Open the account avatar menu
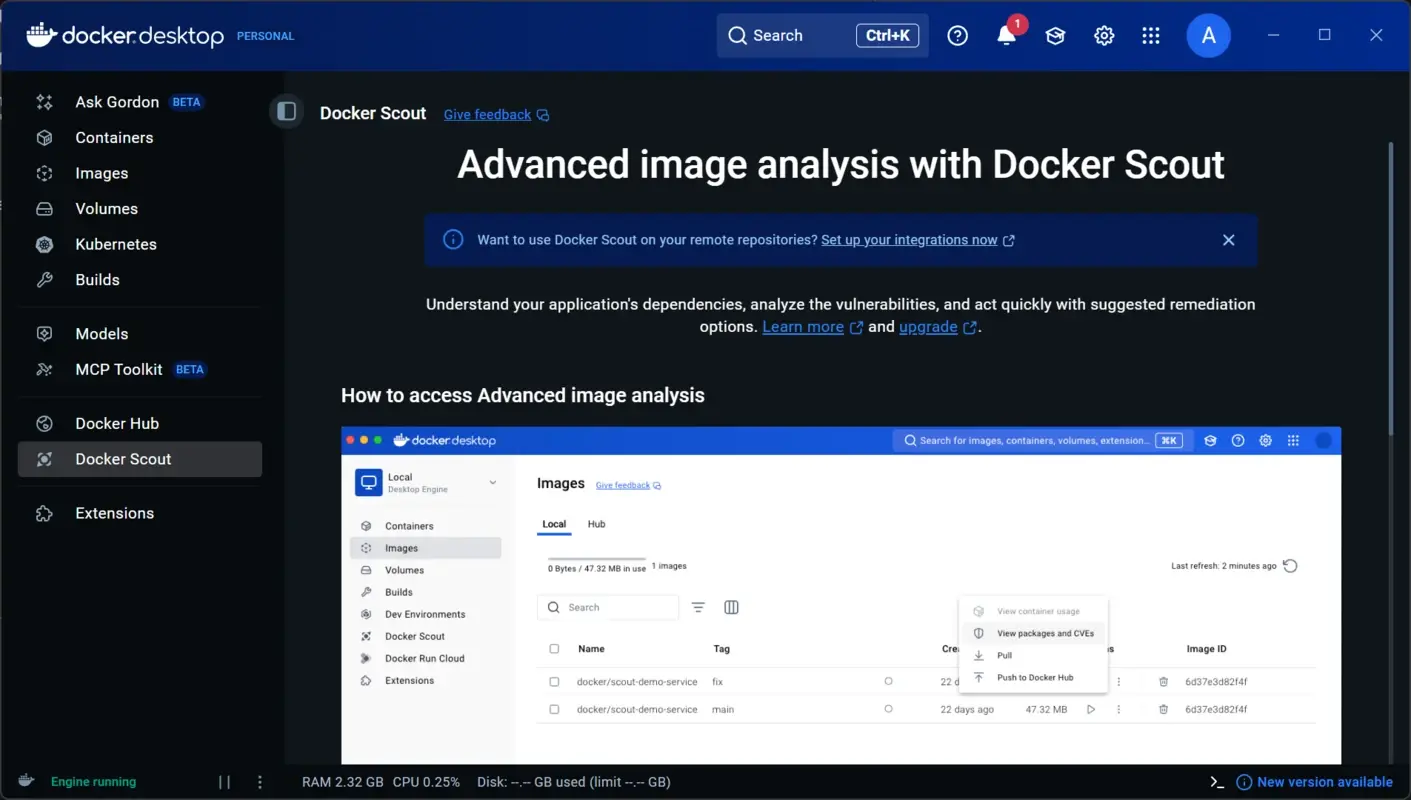1411x800 pixels. [x=1208, y=35]
